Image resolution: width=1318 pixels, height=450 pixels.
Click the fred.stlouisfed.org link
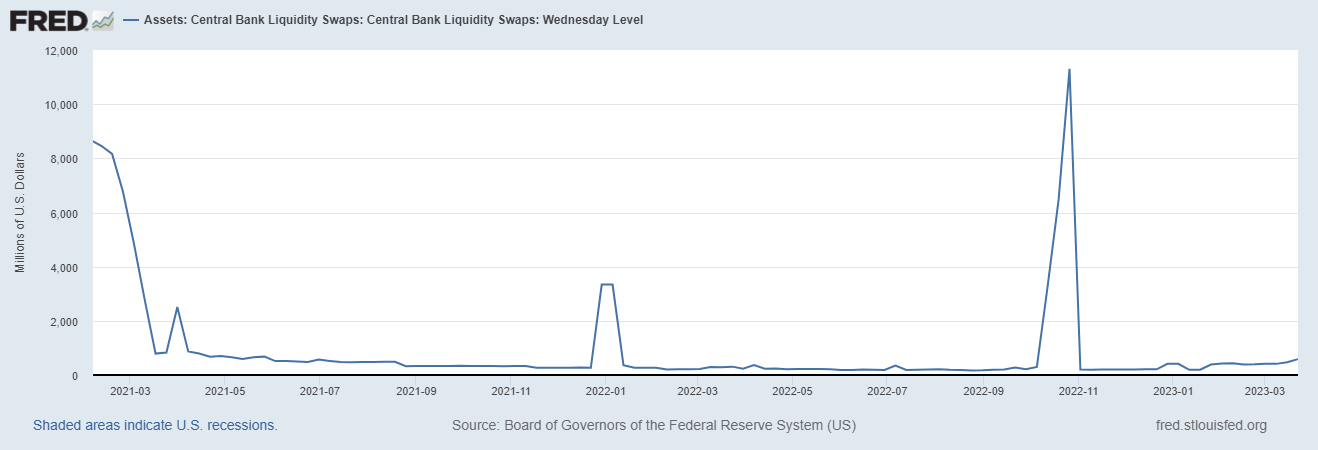pos(1210,425)
